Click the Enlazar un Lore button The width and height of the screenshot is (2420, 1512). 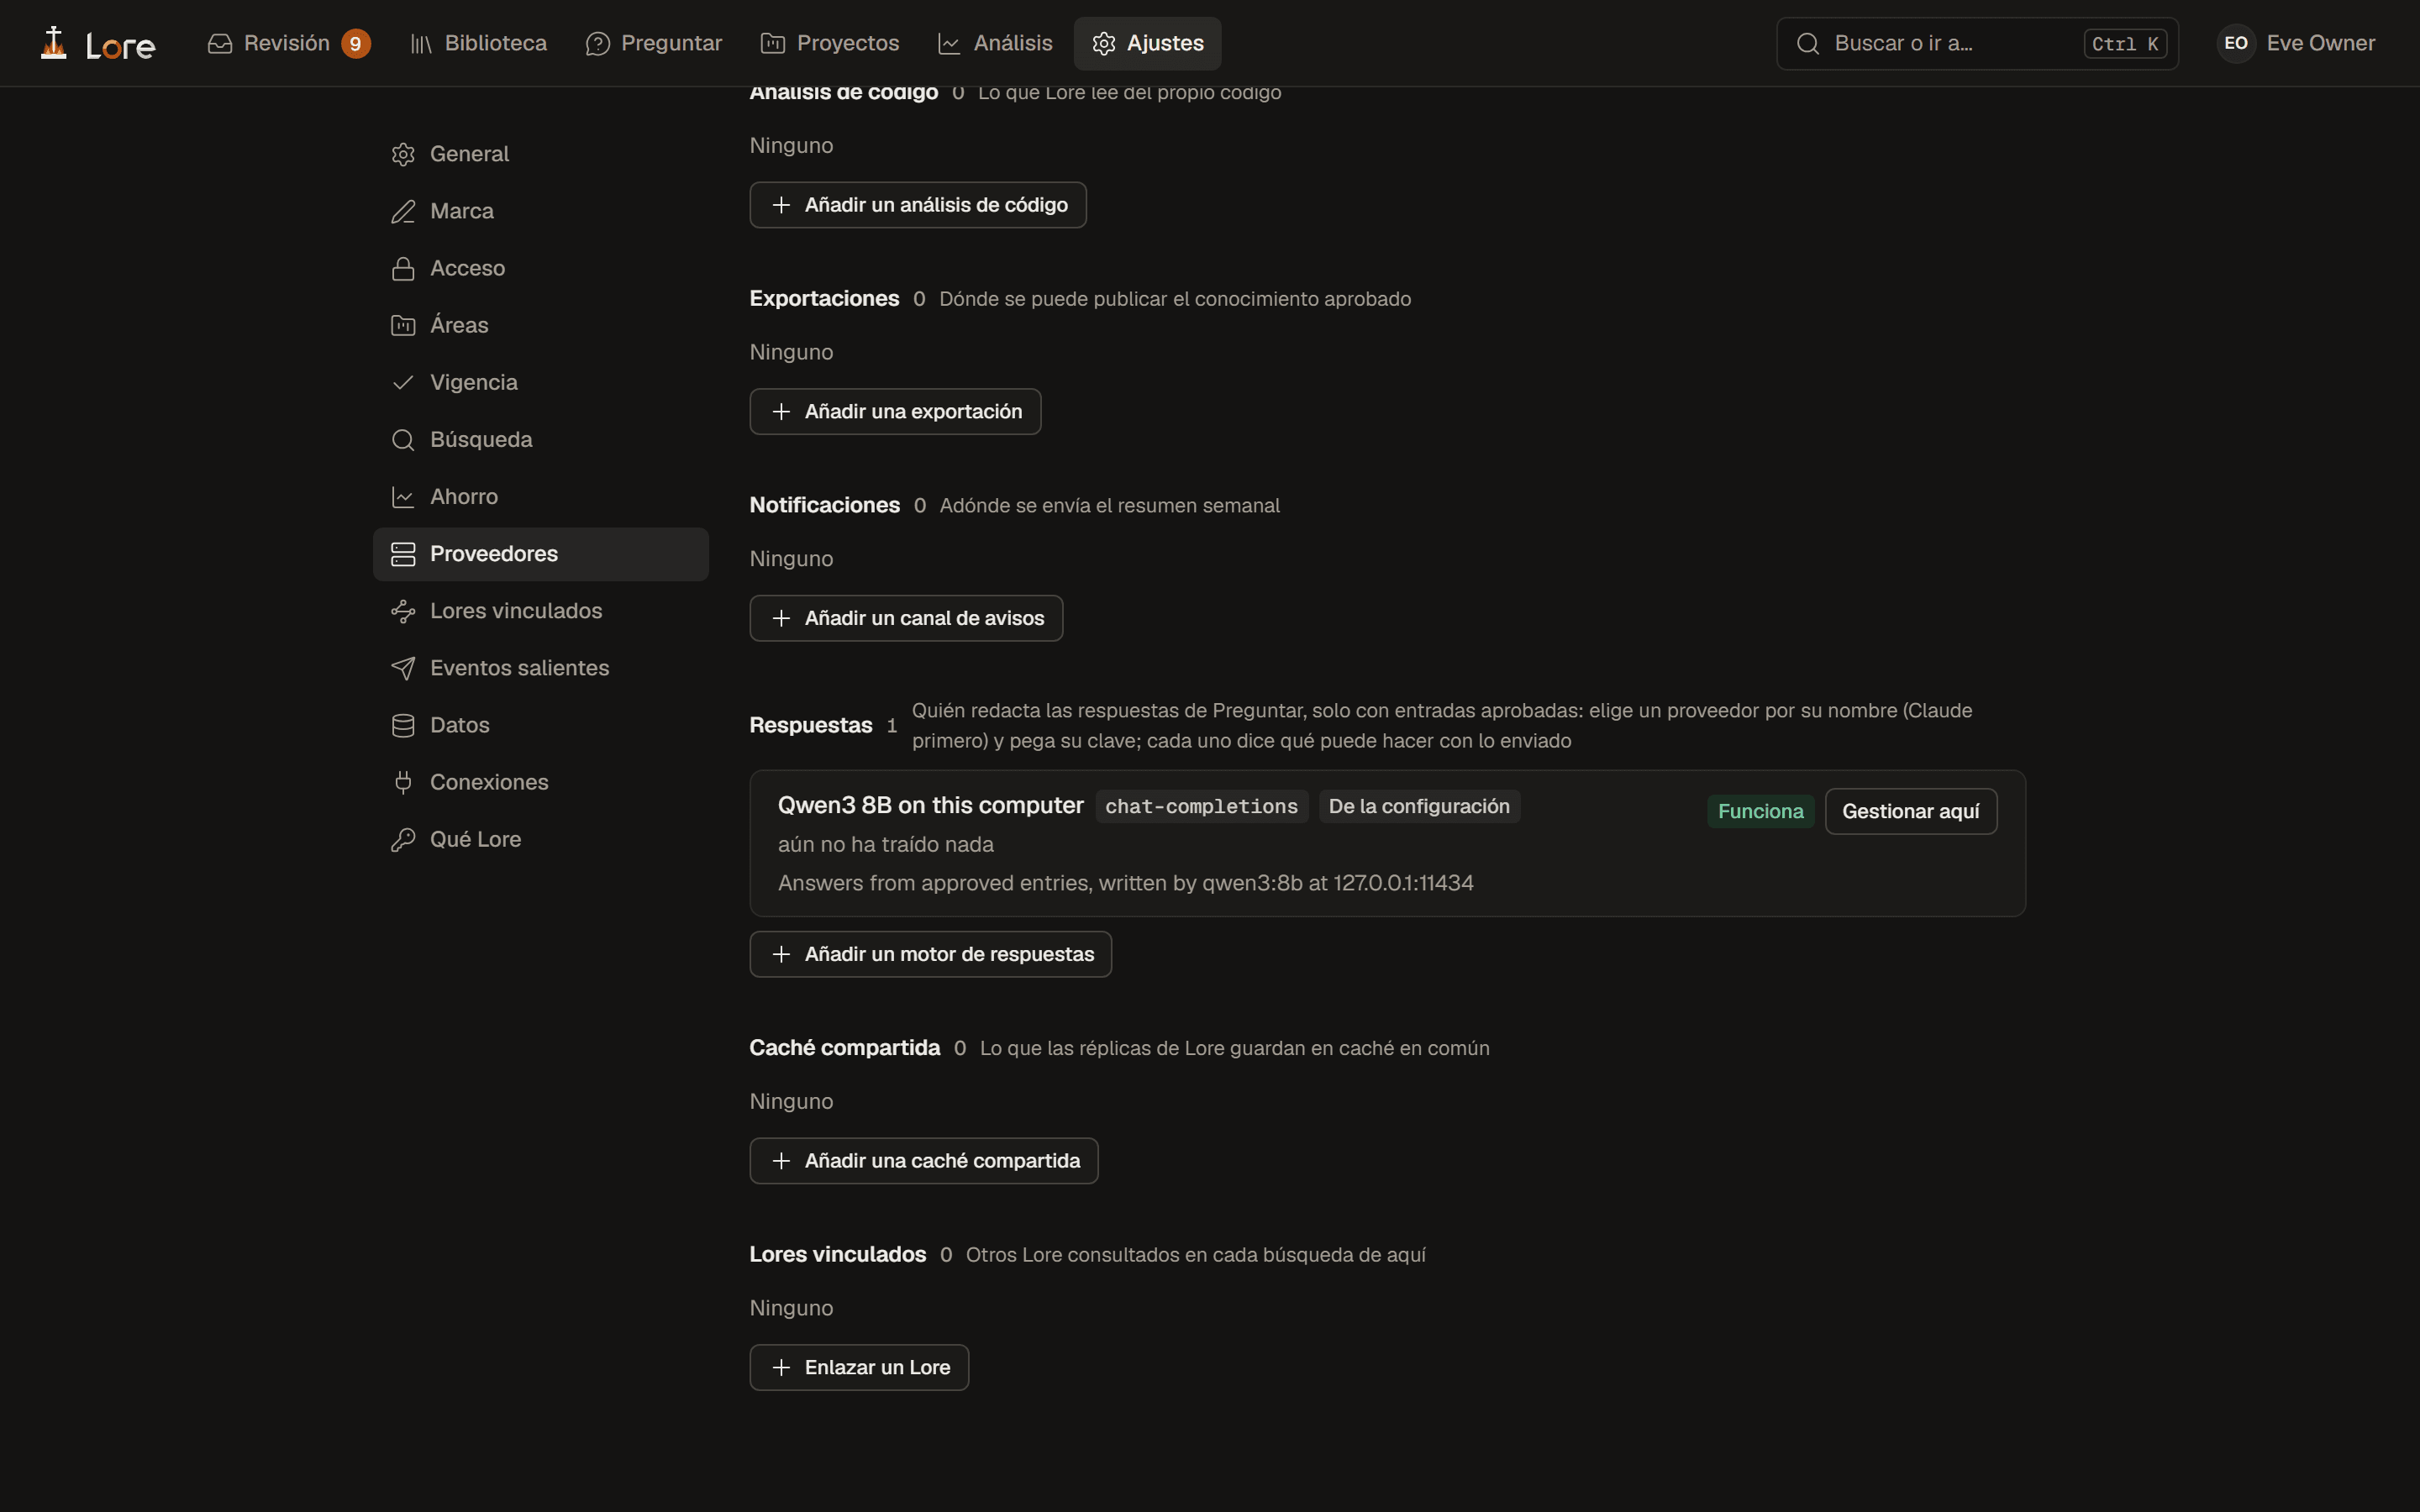(859, 1367)
